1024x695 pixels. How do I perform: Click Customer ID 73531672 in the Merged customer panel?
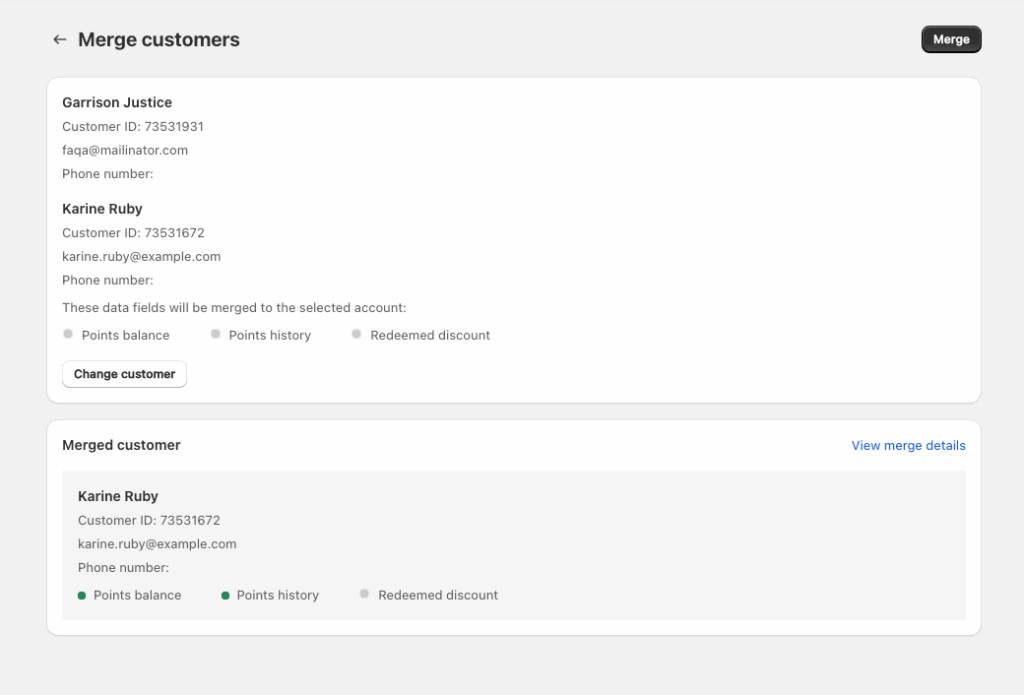(x=149, y=520)
